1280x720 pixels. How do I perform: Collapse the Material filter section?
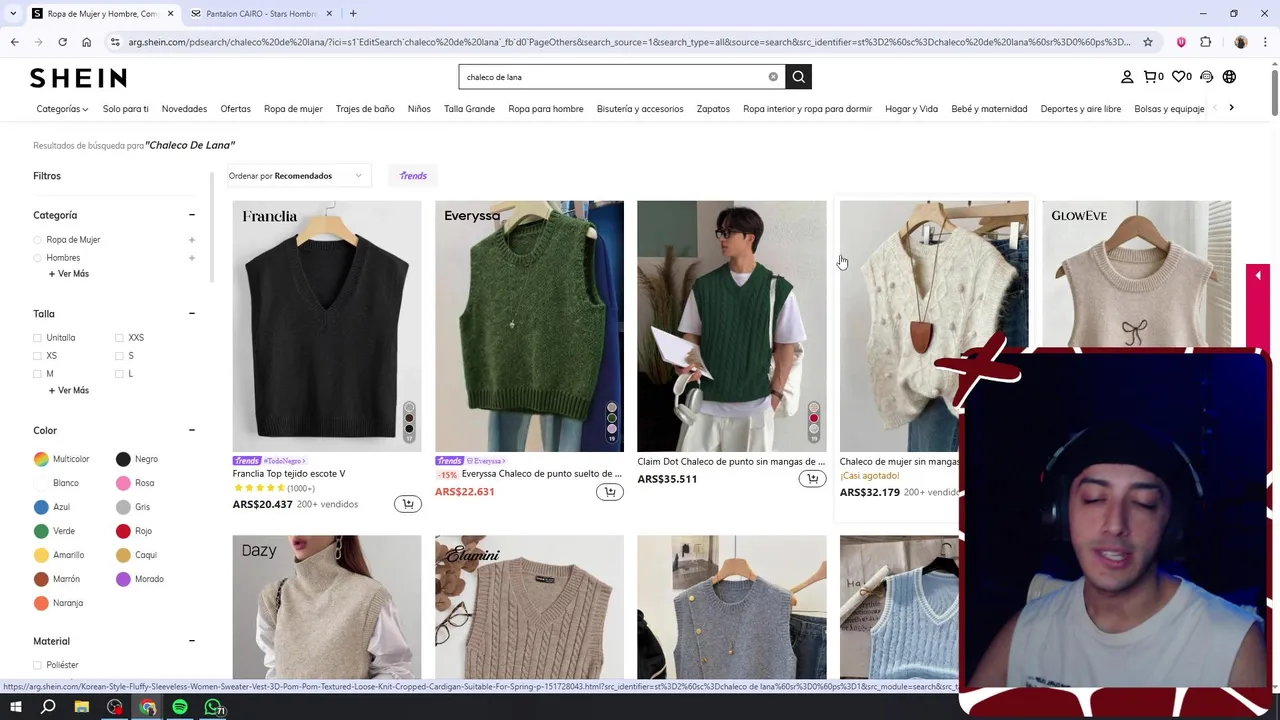click(x=191, y=641)
